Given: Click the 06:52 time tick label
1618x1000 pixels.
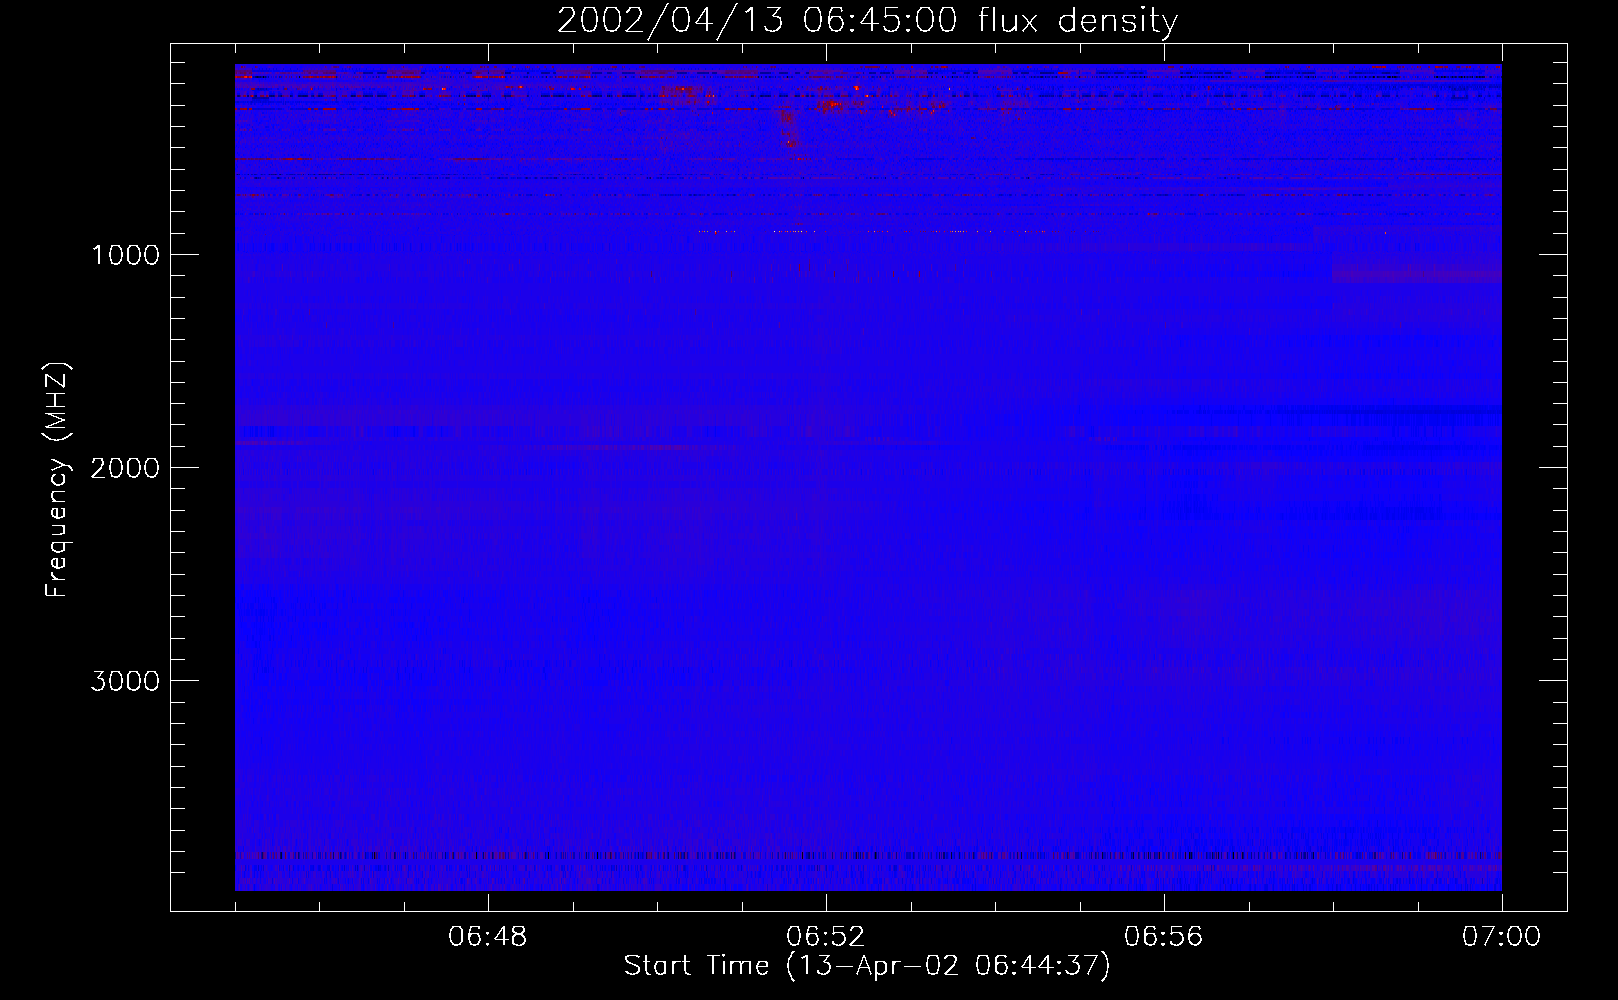Looking at the screenshot, I should click(826, 937).
